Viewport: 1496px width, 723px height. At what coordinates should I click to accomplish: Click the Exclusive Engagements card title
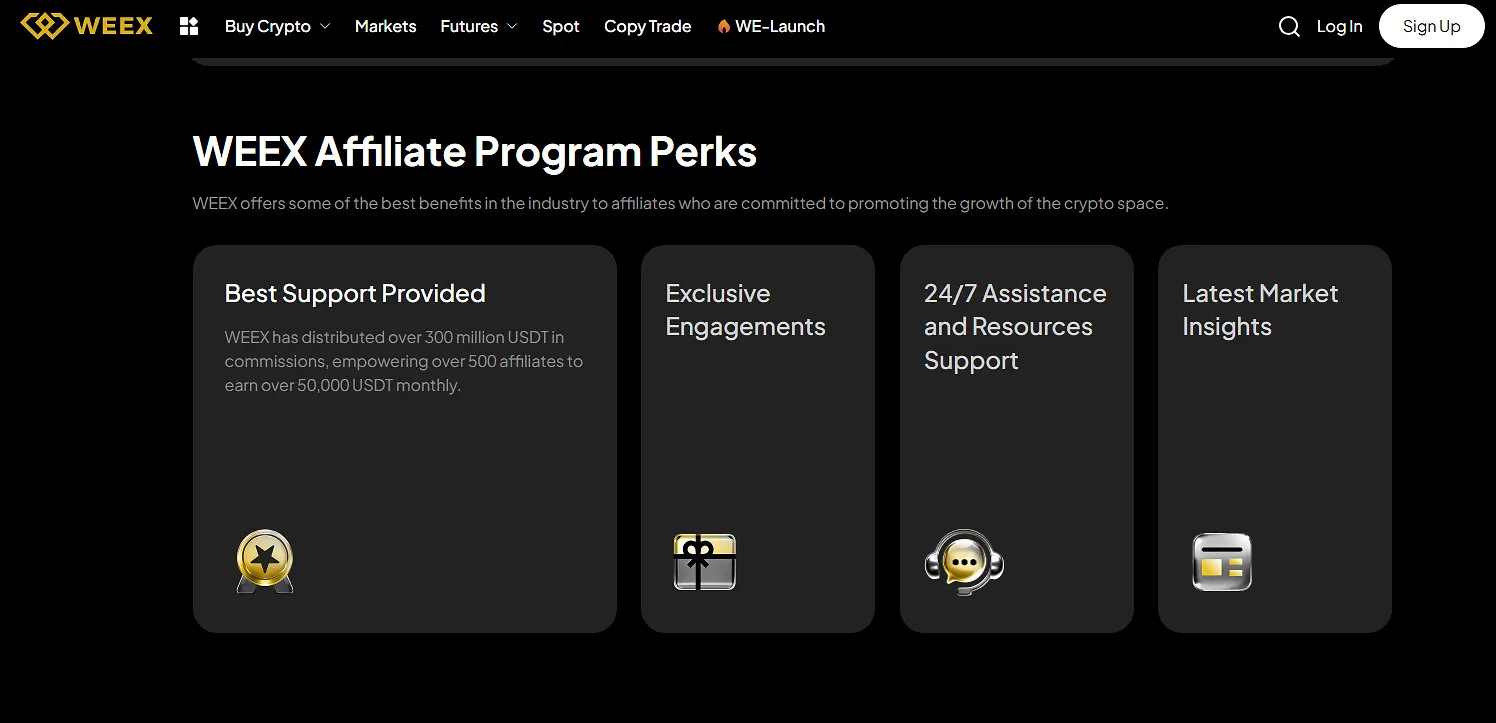[x=746, y=310]
